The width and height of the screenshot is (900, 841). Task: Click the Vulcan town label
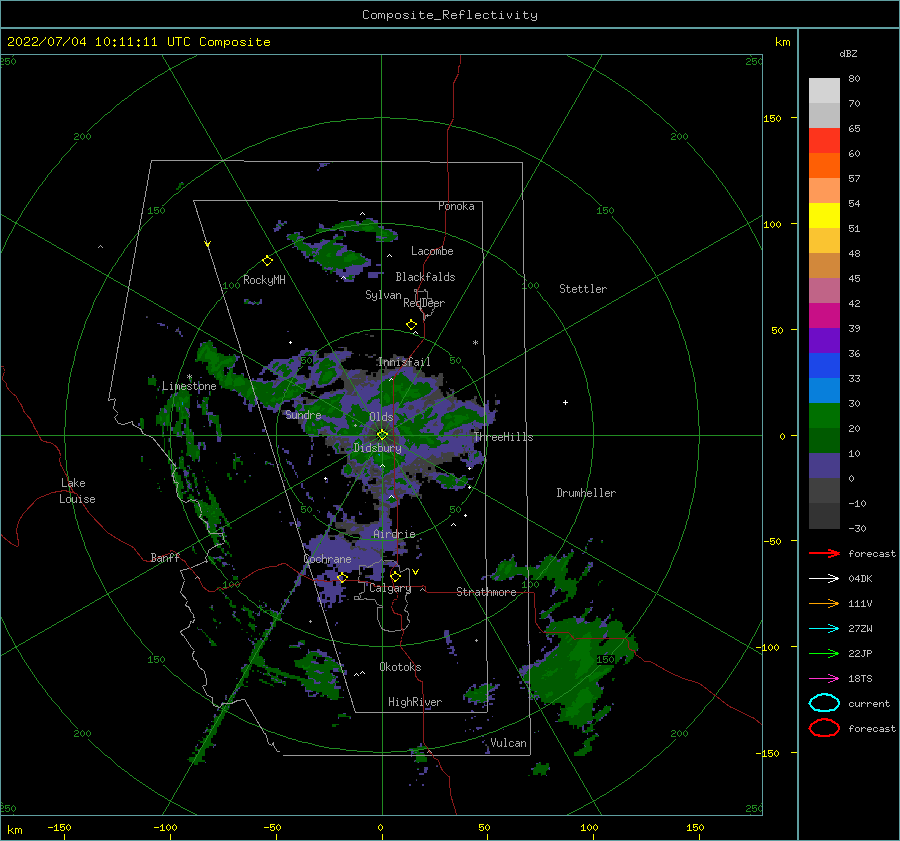pyautogui.click(x=508, y=743)
